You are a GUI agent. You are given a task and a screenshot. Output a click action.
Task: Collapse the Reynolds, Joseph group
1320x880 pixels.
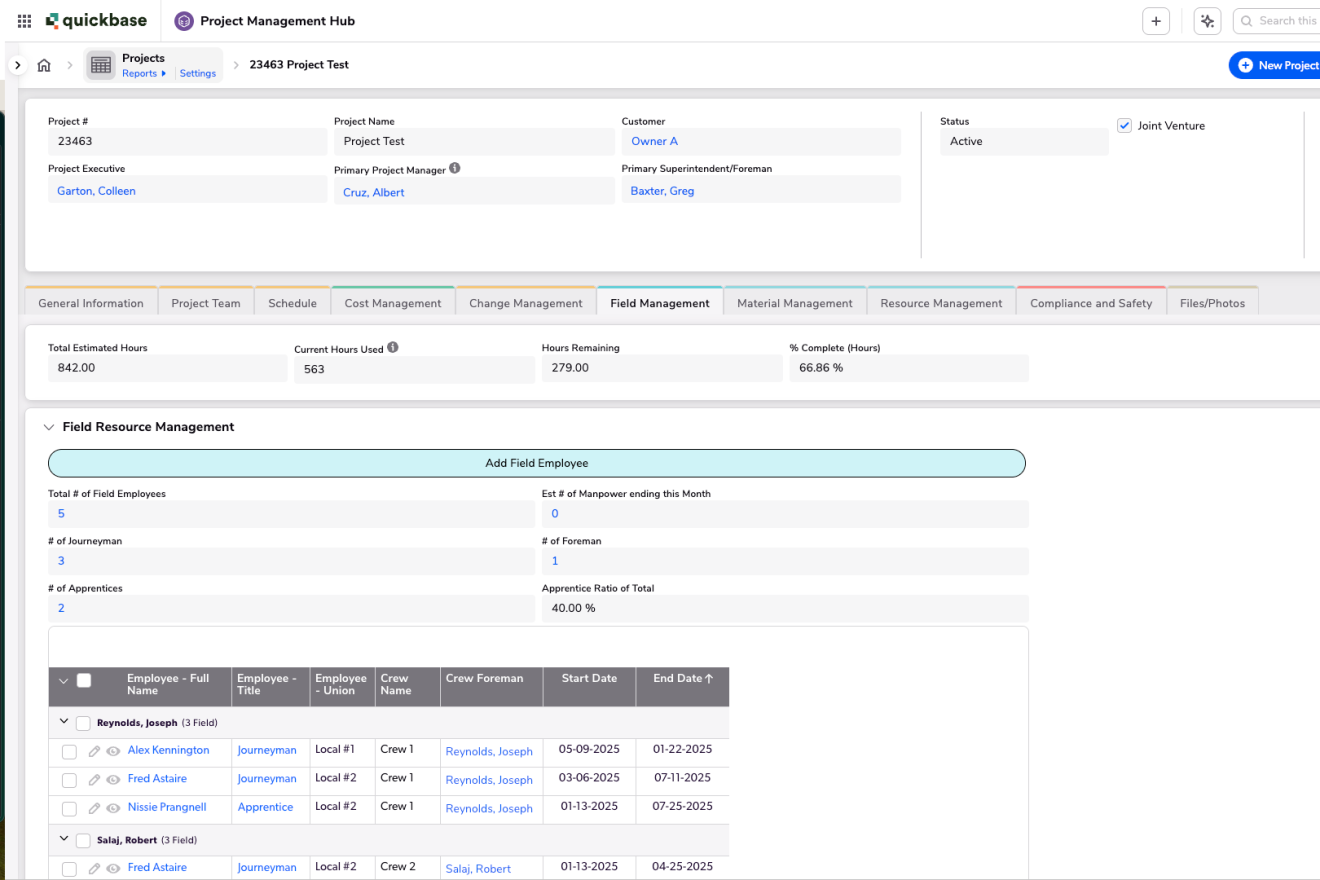click(64, 722)
